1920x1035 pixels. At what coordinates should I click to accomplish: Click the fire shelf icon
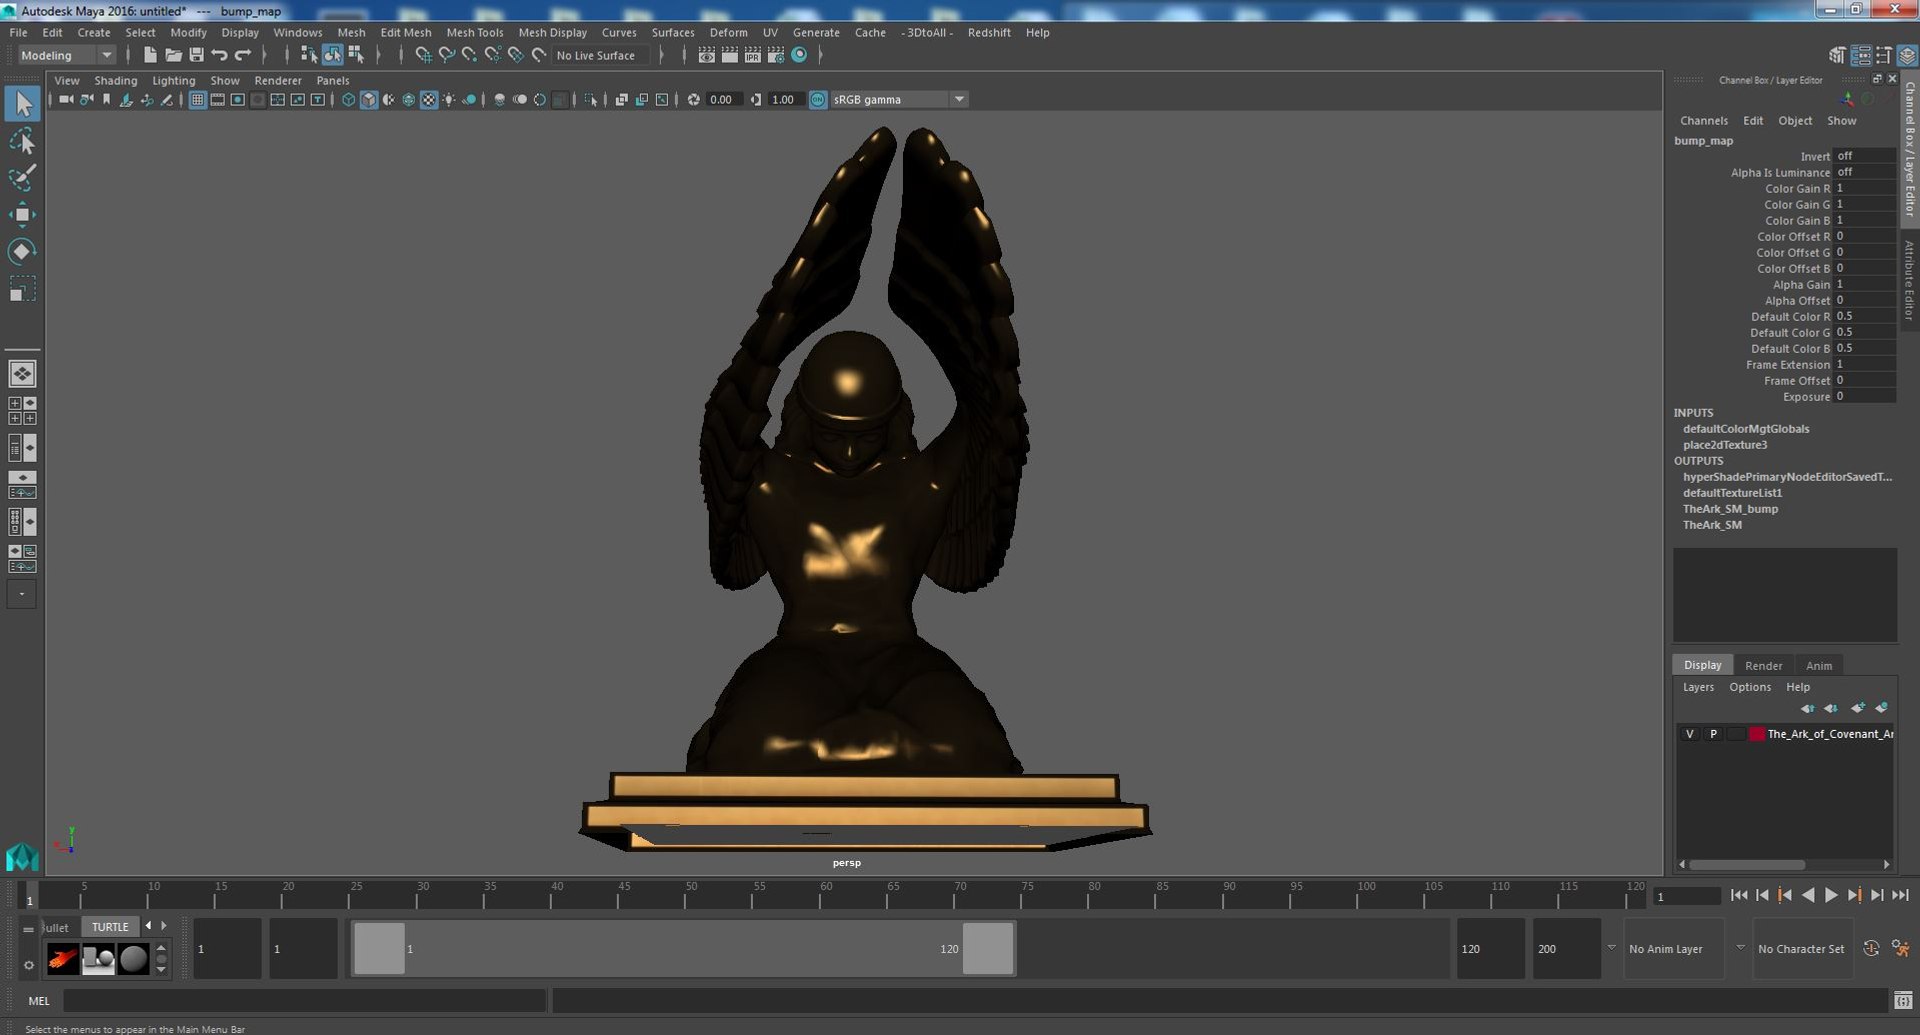click(63, 959)
